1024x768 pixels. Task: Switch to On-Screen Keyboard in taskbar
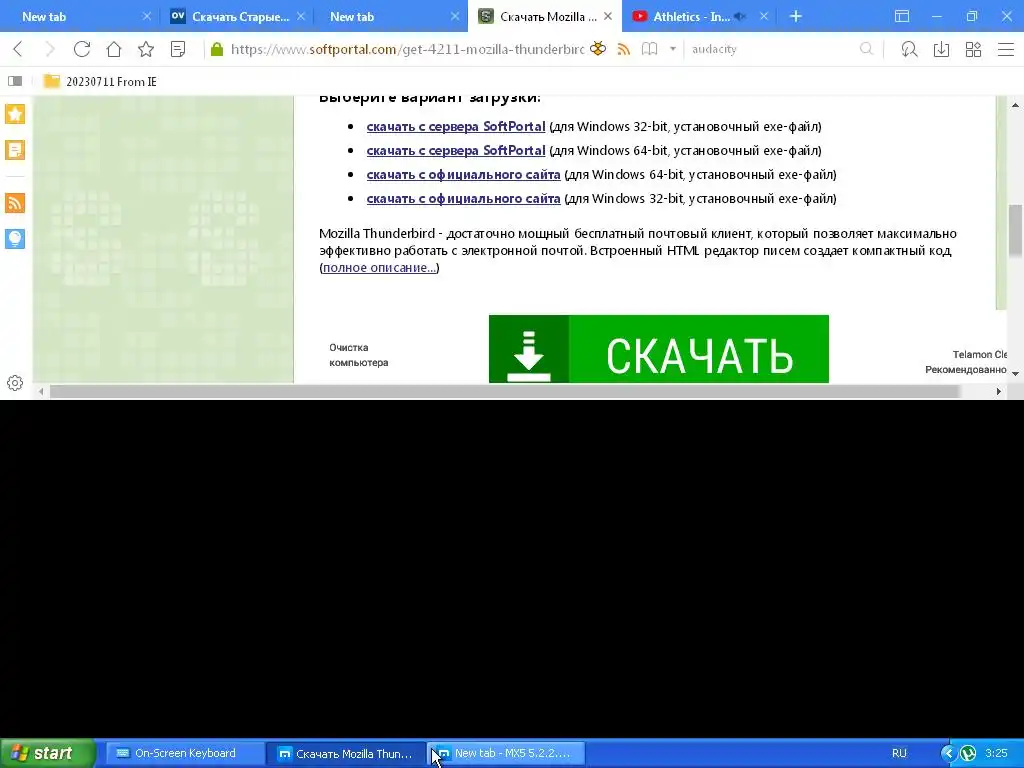(x=184, y=753)
